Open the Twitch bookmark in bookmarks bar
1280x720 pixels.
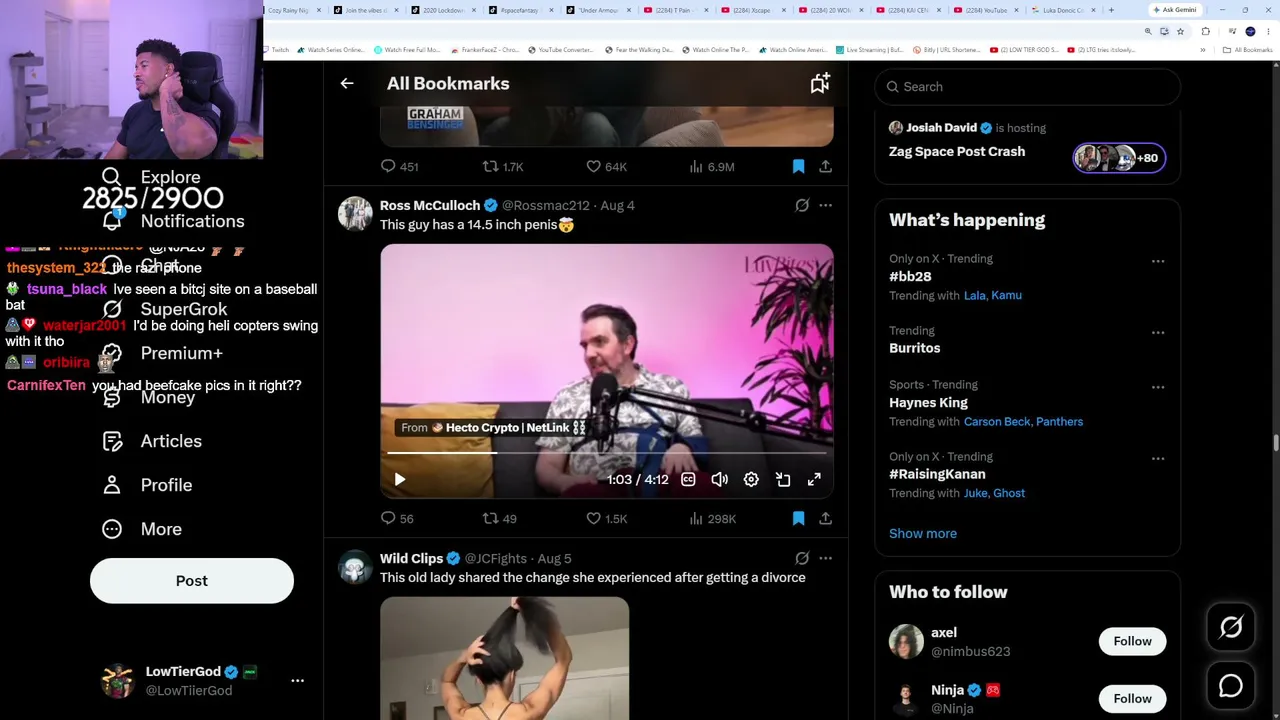277,50
